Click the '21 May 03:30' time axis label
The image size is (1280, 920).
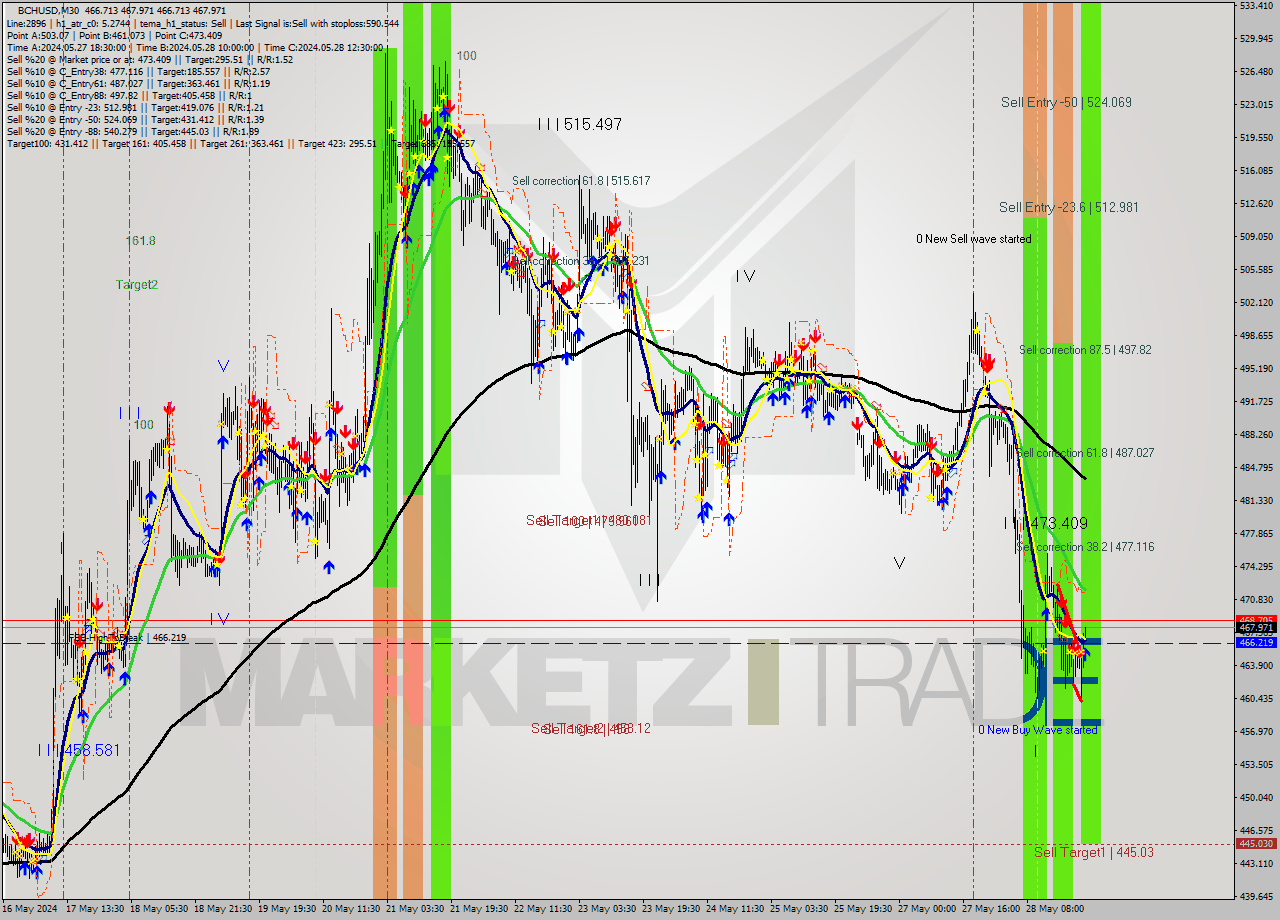(414, 909)
